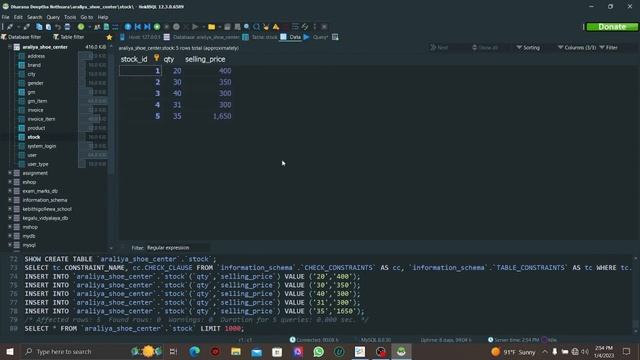The height and width of the screenshot is (360, 640).
Task: Click the Print icon in toolbar
Action: click(x=67, y=27)
